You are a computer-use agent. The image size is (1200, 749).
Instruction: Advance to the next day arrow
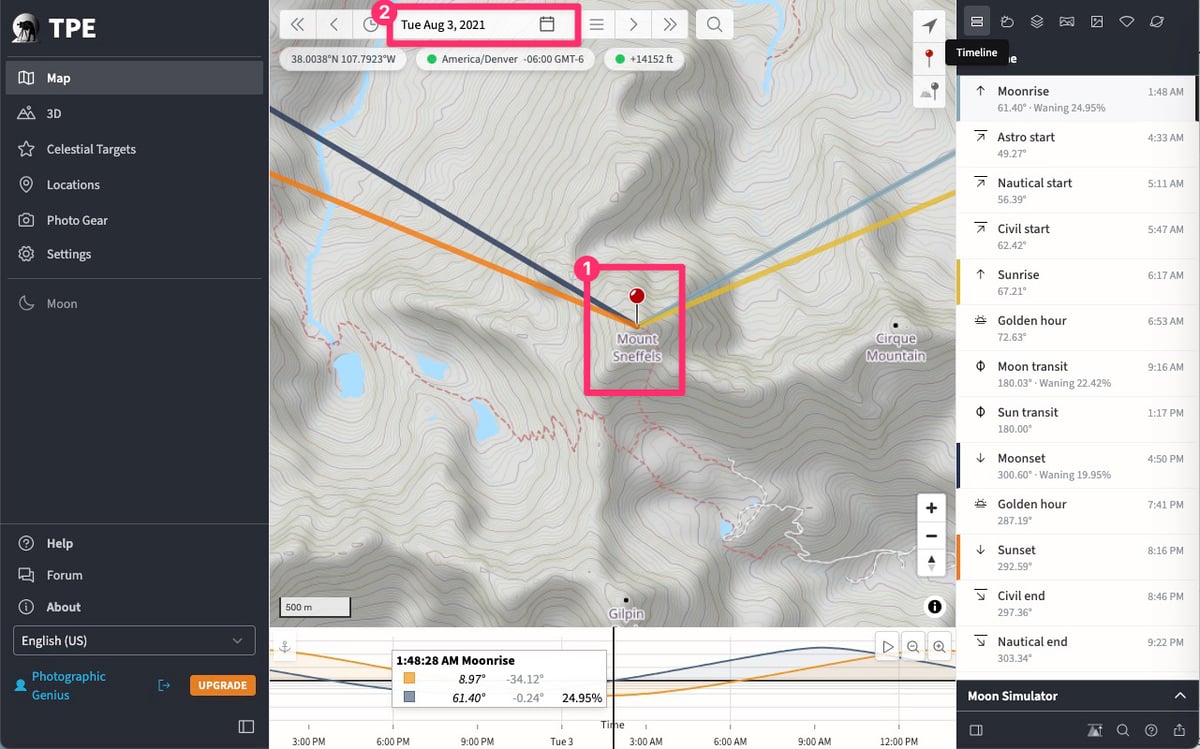tap(634, 24)
